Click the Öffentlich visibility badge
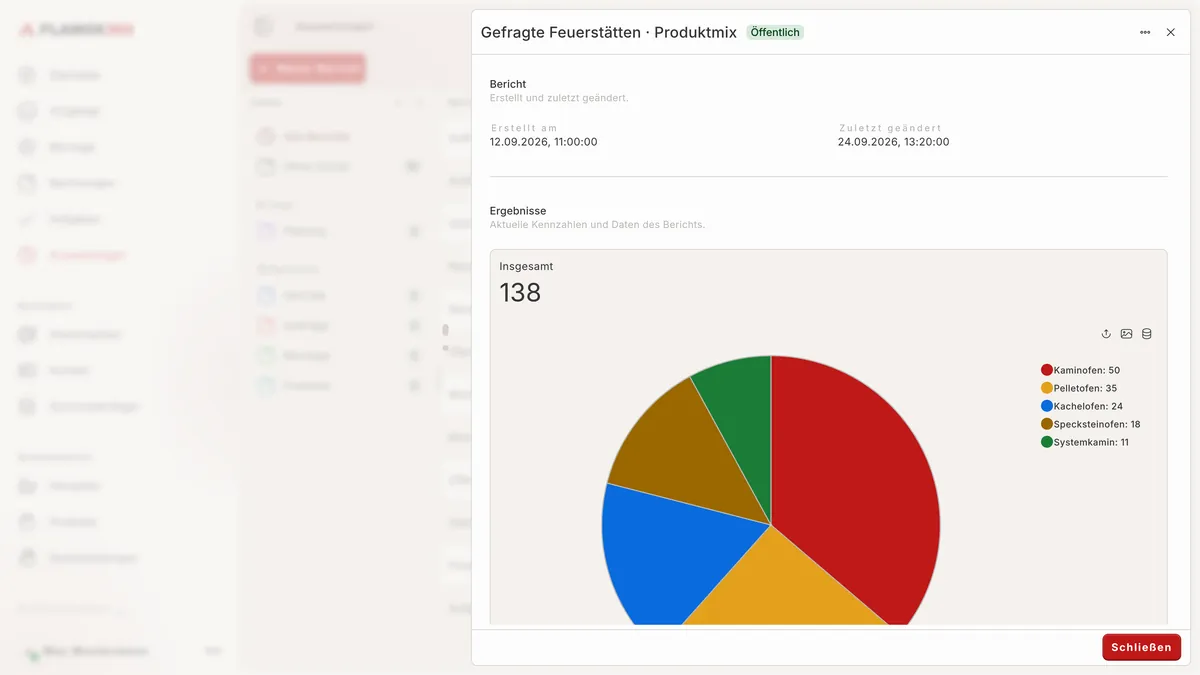 tap(775, 32)
